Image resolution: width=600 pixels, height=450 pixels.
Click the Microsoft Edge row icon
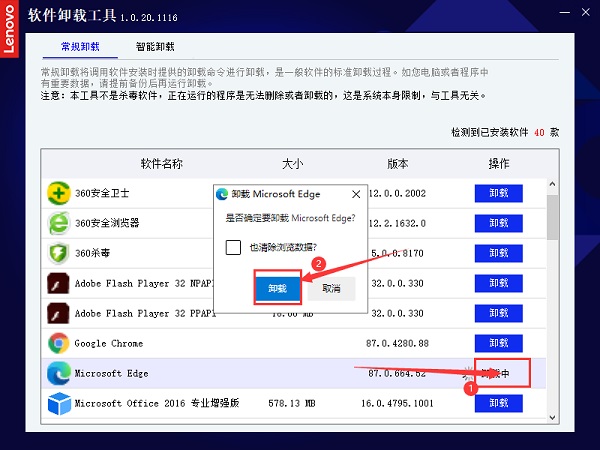pyautogui.click(x=59, y=373)
